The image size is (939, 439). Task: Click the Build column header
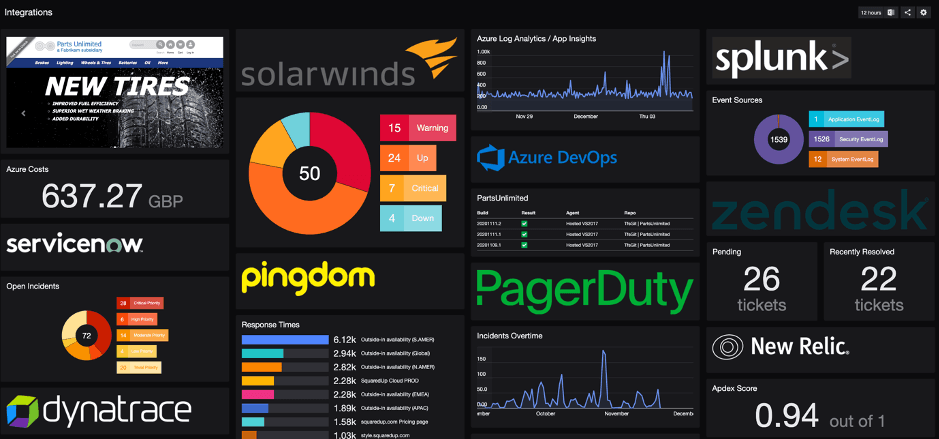481,213
